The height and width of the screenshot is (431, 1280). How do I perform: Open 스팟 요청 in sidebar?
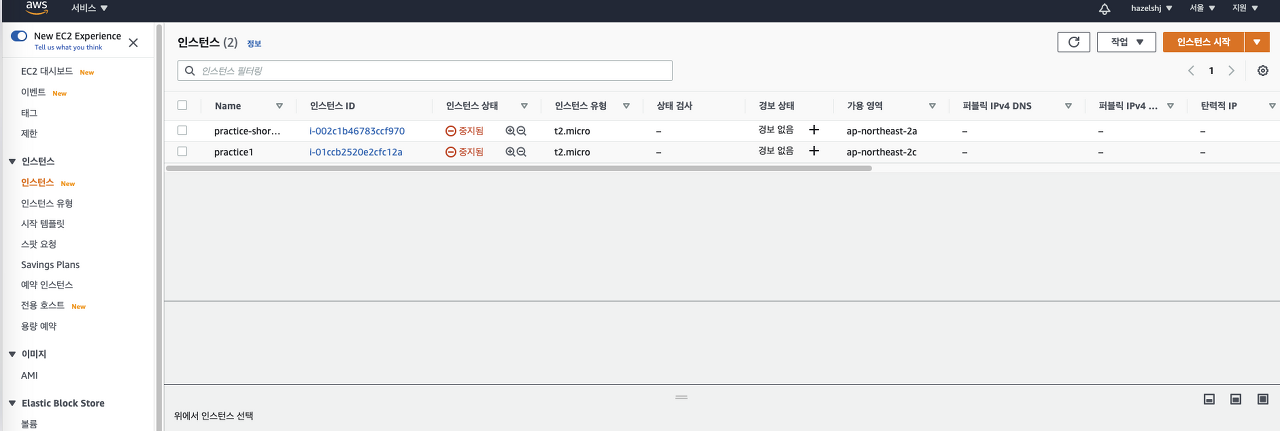pyautogui.click(x=38, y=244)
